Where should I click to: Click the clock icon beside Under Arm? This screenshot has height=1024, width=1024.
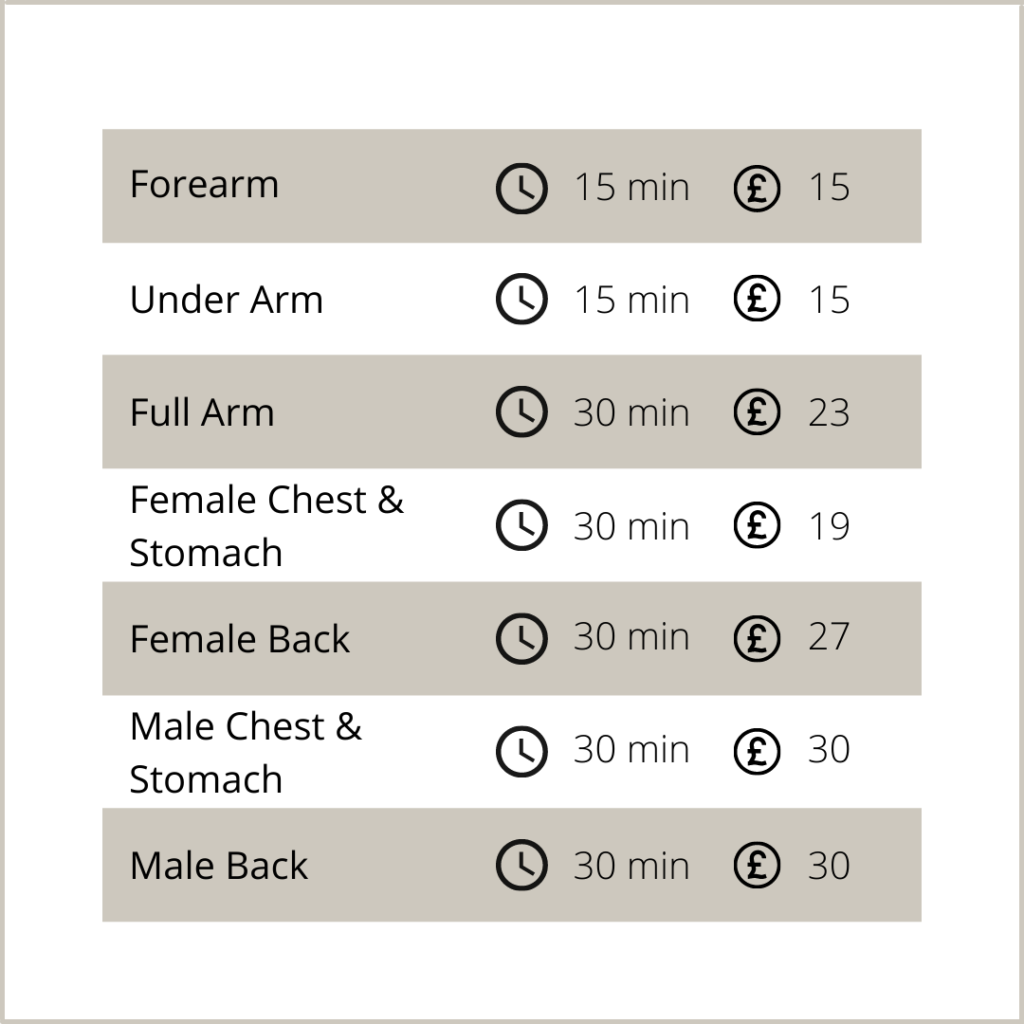click(x=521, y=298)
